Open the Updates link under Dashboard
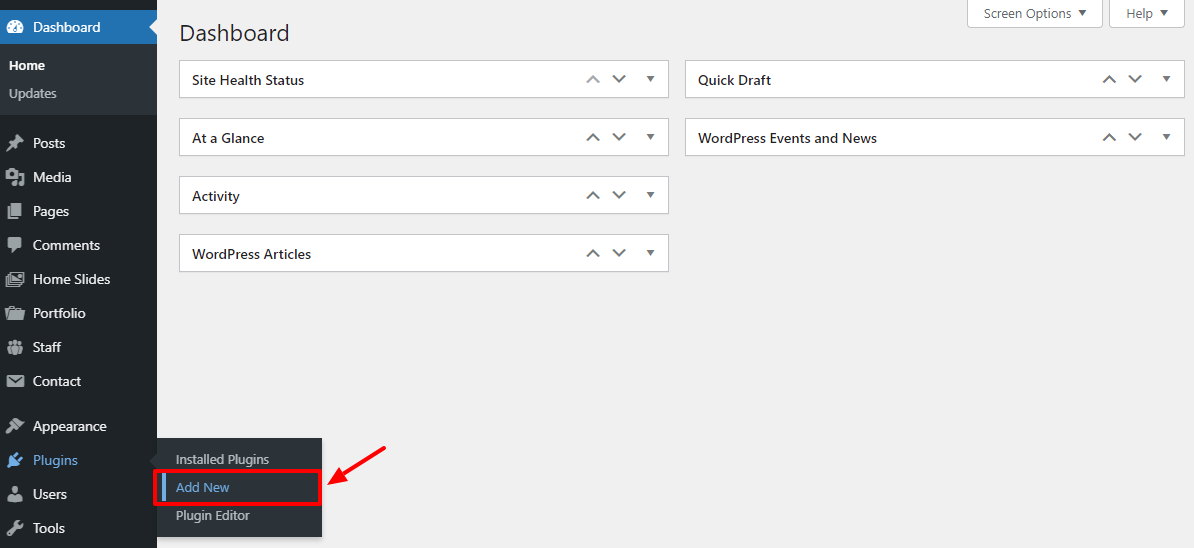Viewport: 1194px width, 548px height. tap(33, 94)
